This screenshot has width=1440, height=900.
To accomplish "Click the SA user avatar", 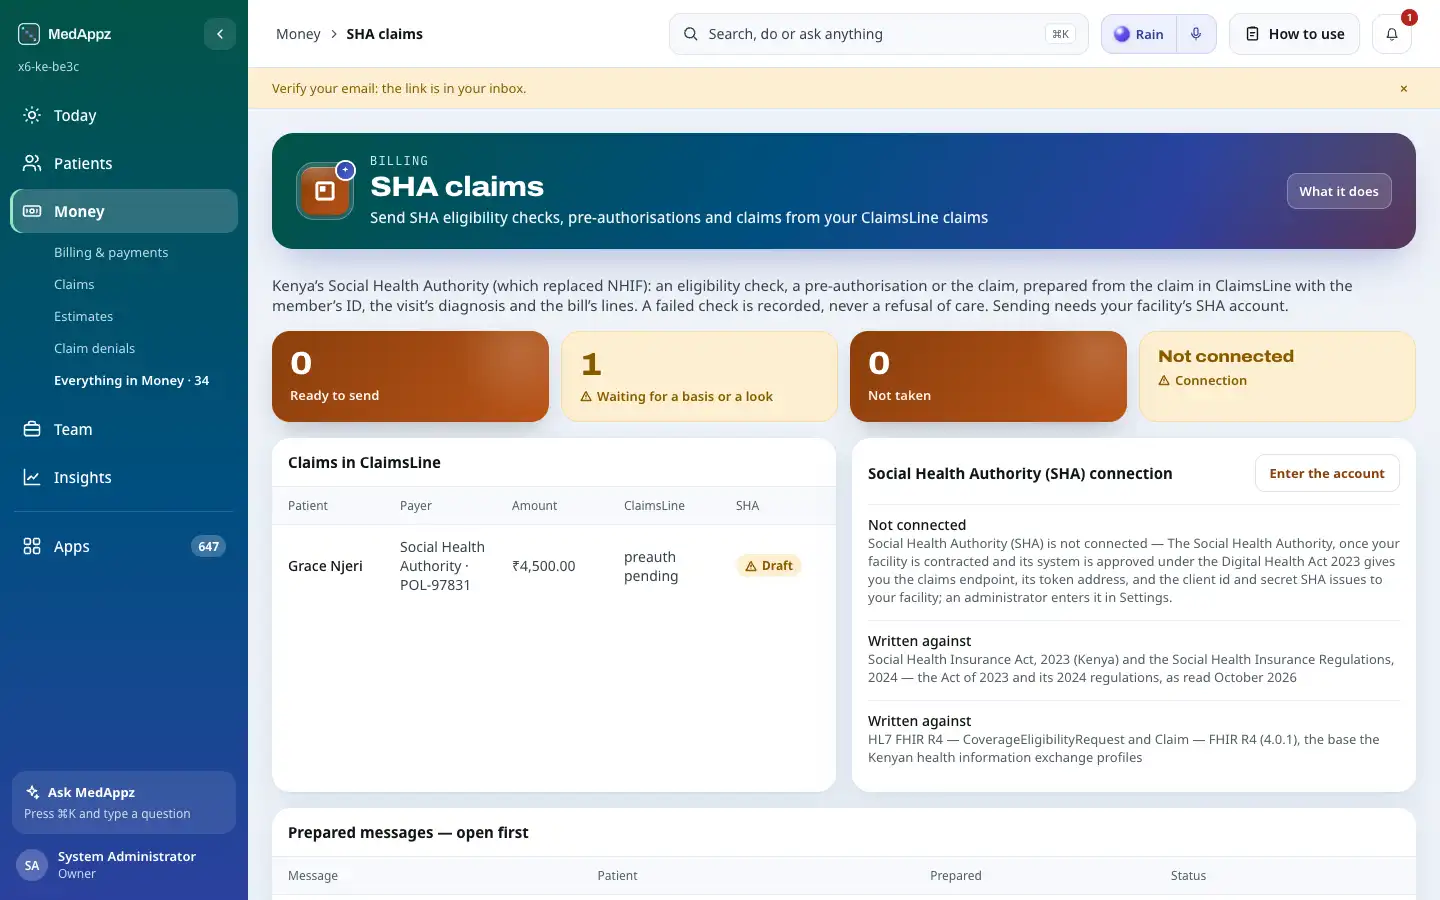I will (32, 865).
